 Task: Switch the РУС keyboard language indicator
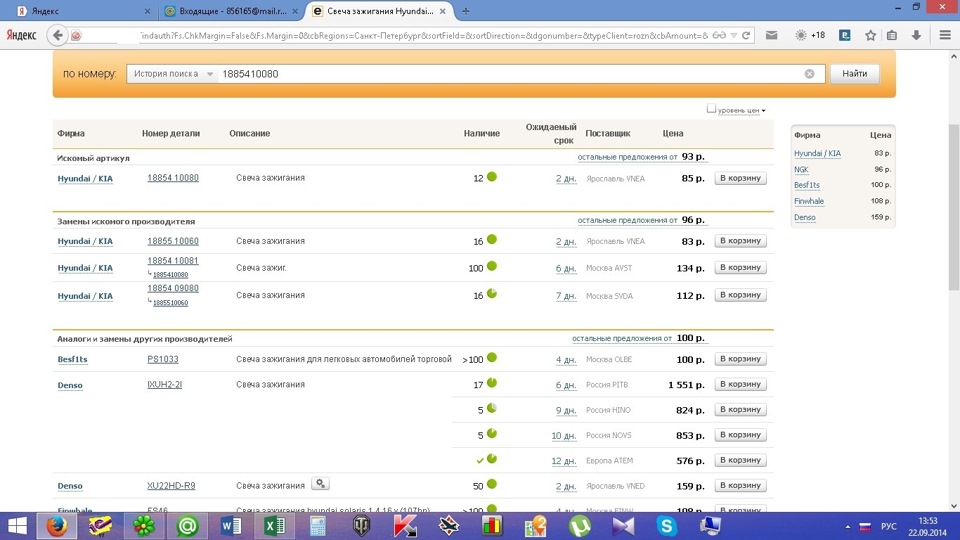coord(889,527)
